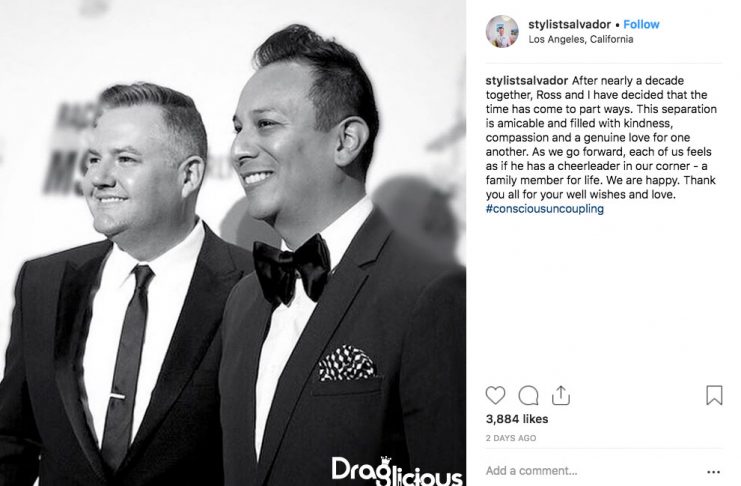Like the post with the heart icon
Viewport: 741px width, 486px height.
[x=495, y=395]
